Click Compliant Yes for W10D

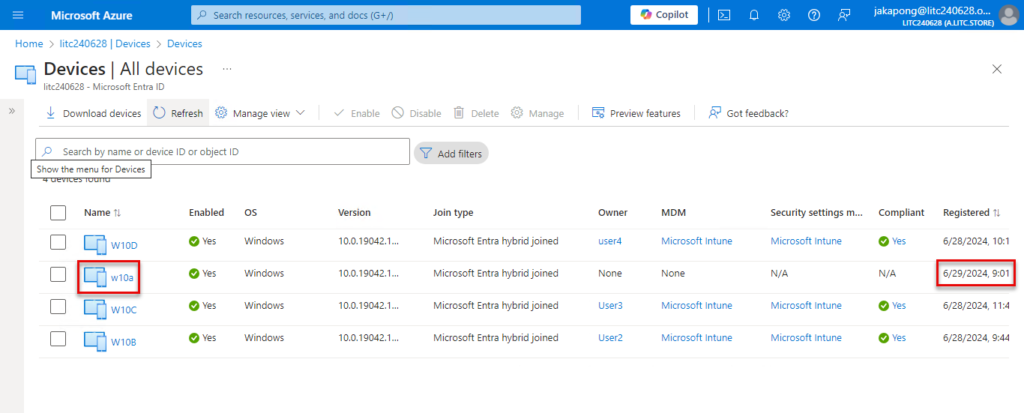point(892,241)
